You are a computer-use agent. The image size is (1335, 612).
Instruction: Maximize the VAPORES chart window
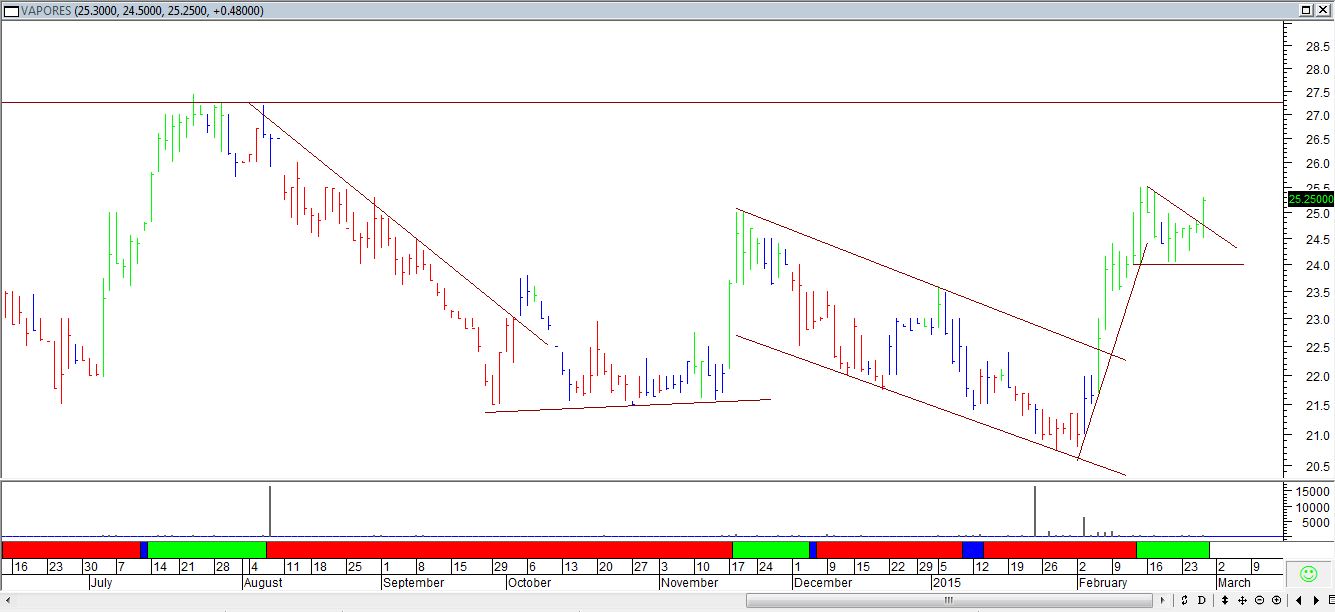tap(1308, 10)
